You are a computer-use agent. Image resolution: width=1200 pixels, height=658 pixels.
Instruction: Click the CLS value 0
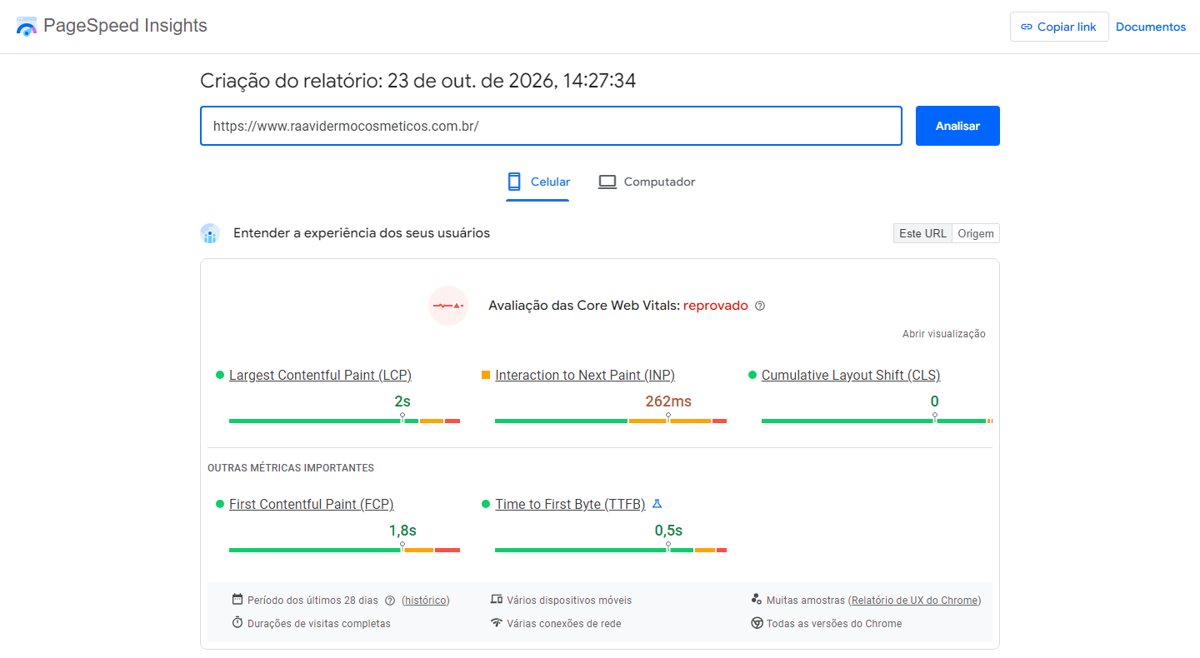(x=935, y=401)
